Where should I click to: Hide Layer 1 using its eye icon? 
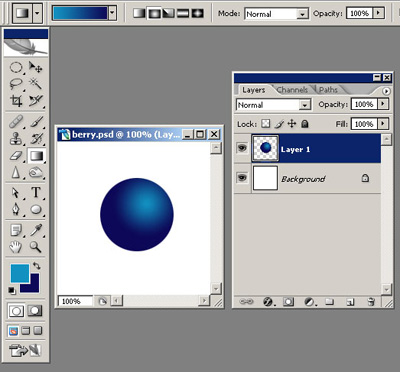242,148
